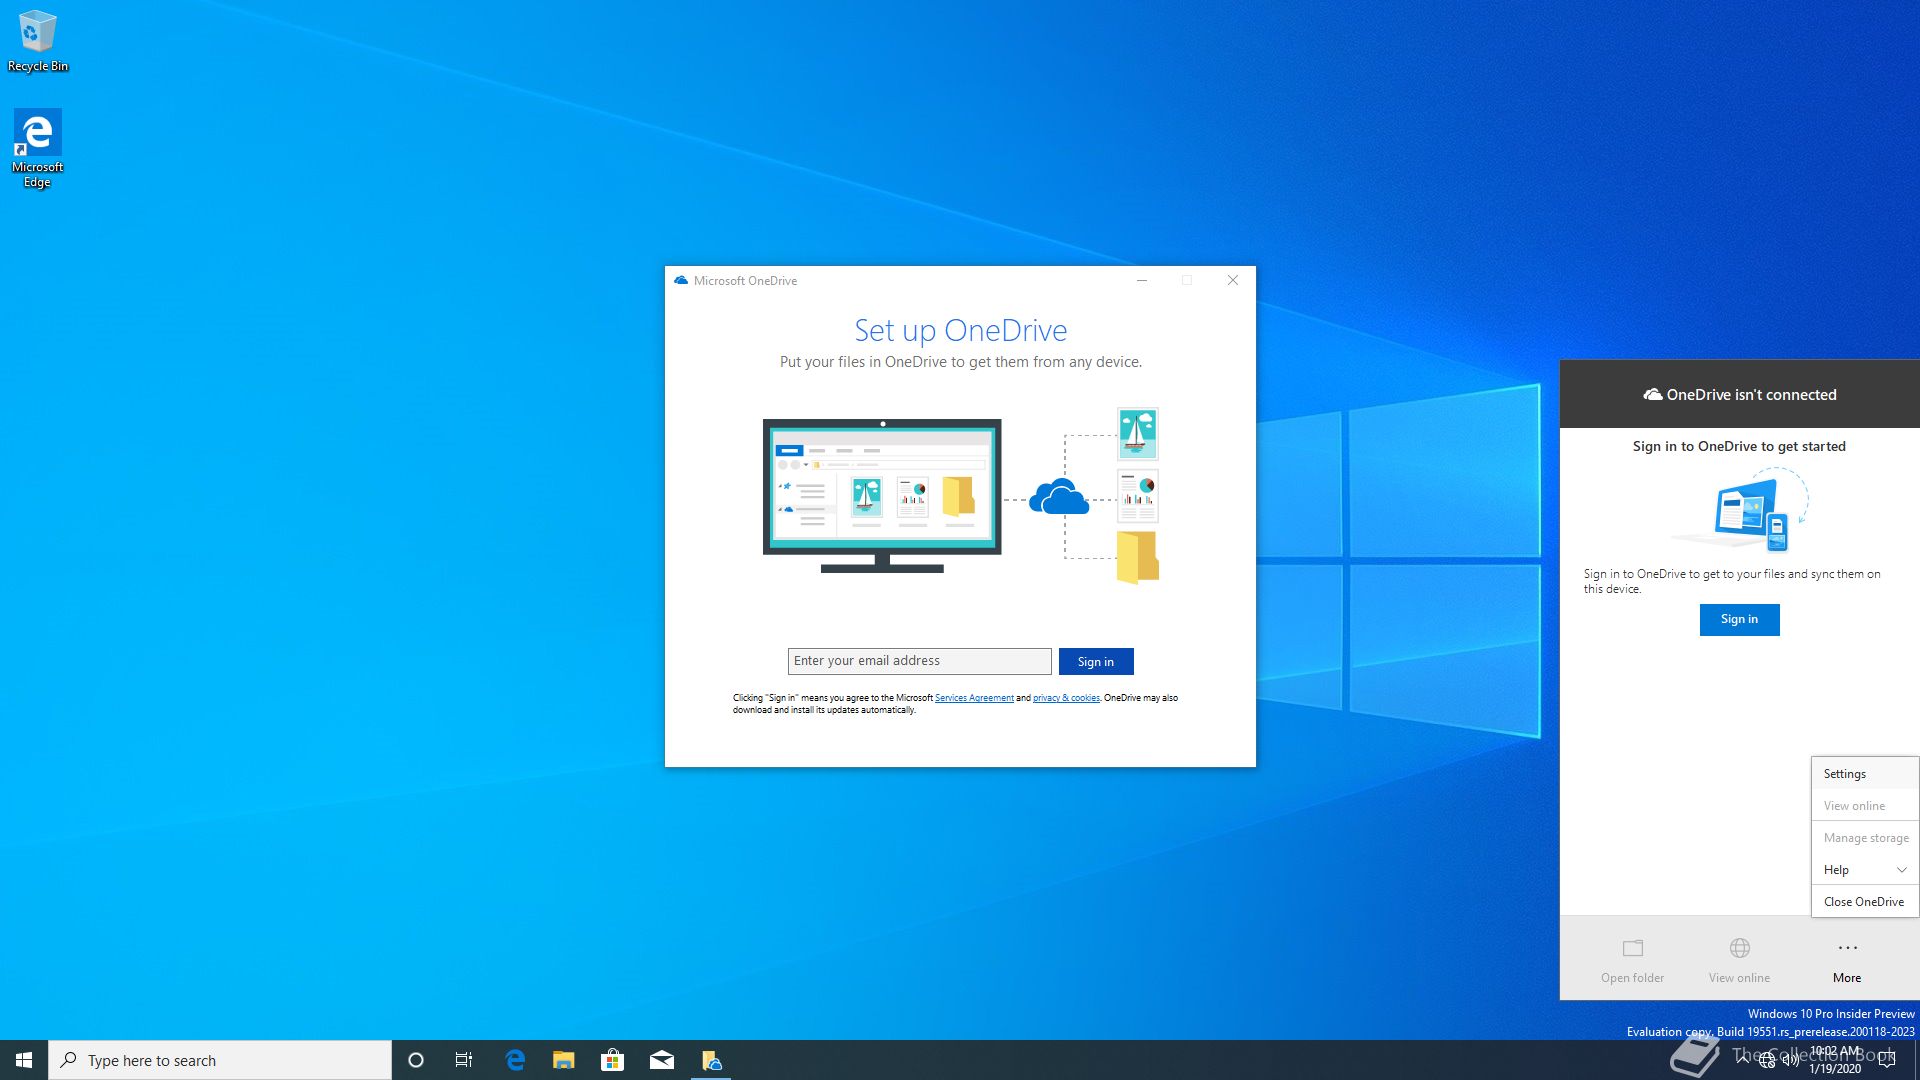Launch Microsoft Edge from the taskbar
1920x1080 pixels.
[x=515, y=1060]
